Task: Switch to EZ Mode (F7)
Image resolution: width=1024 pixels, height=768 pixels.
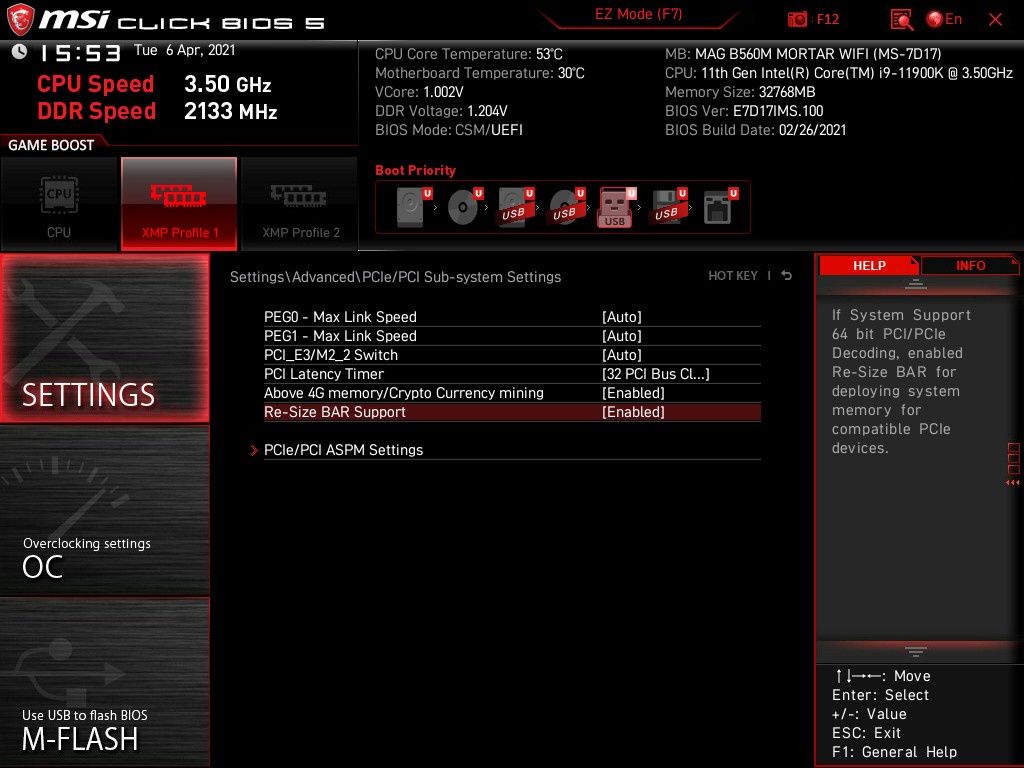Action: [x=638, y=14]
